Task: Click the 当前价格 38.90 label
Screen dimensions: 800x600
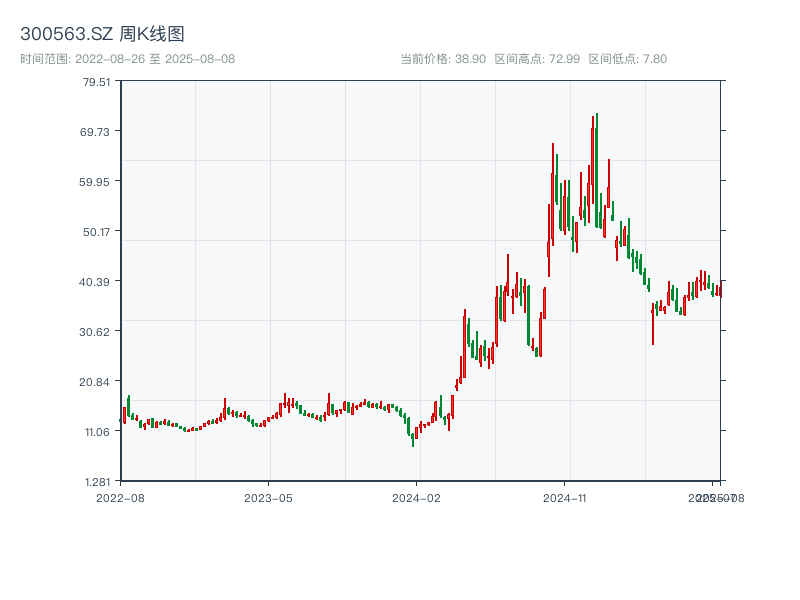Action: coord(443,59)
